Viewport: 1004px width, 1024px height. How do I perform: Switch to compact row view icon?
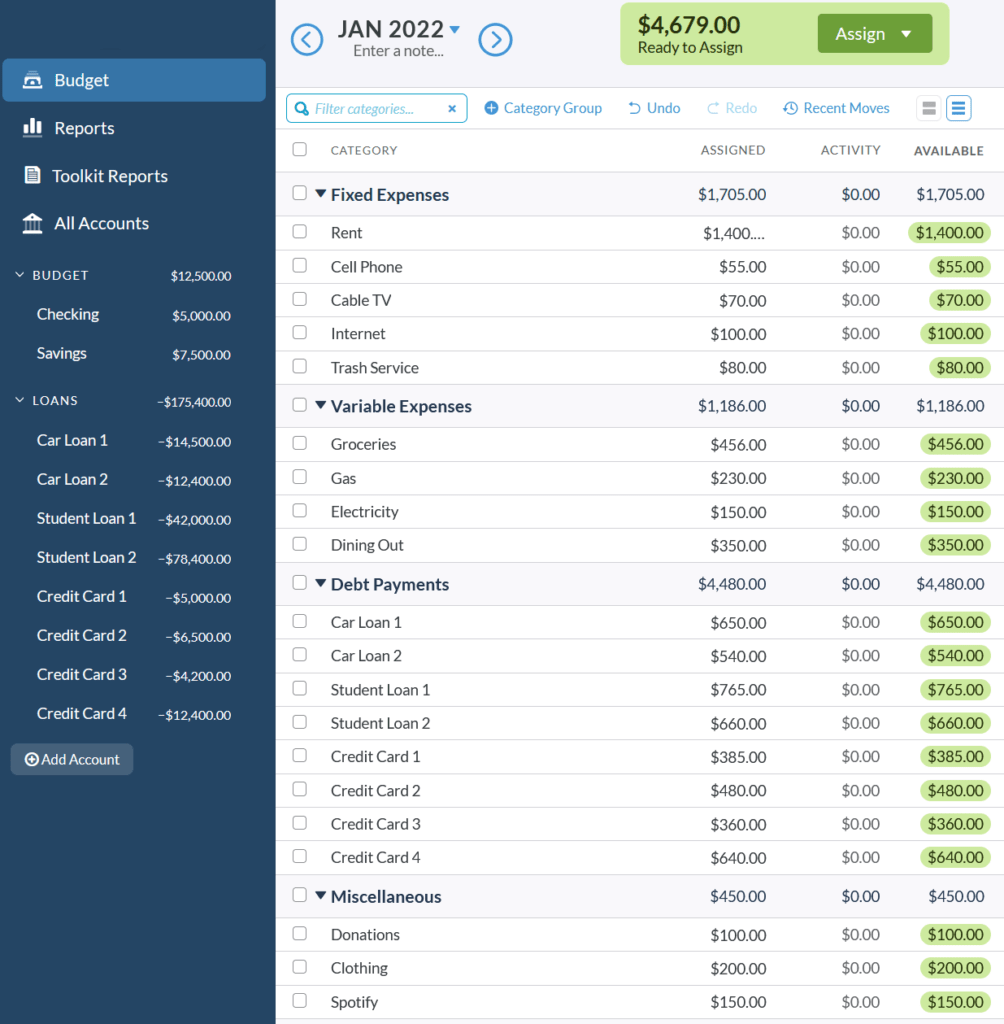point(928,107)
